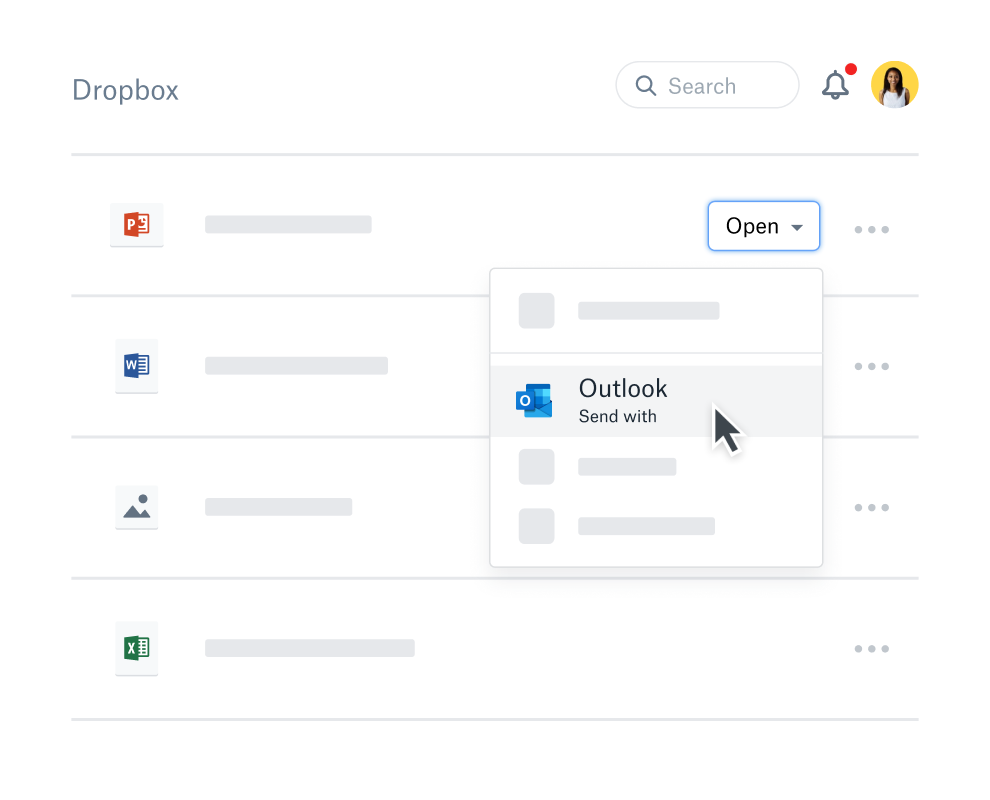Click the Word document file icon

coord(136,366)
